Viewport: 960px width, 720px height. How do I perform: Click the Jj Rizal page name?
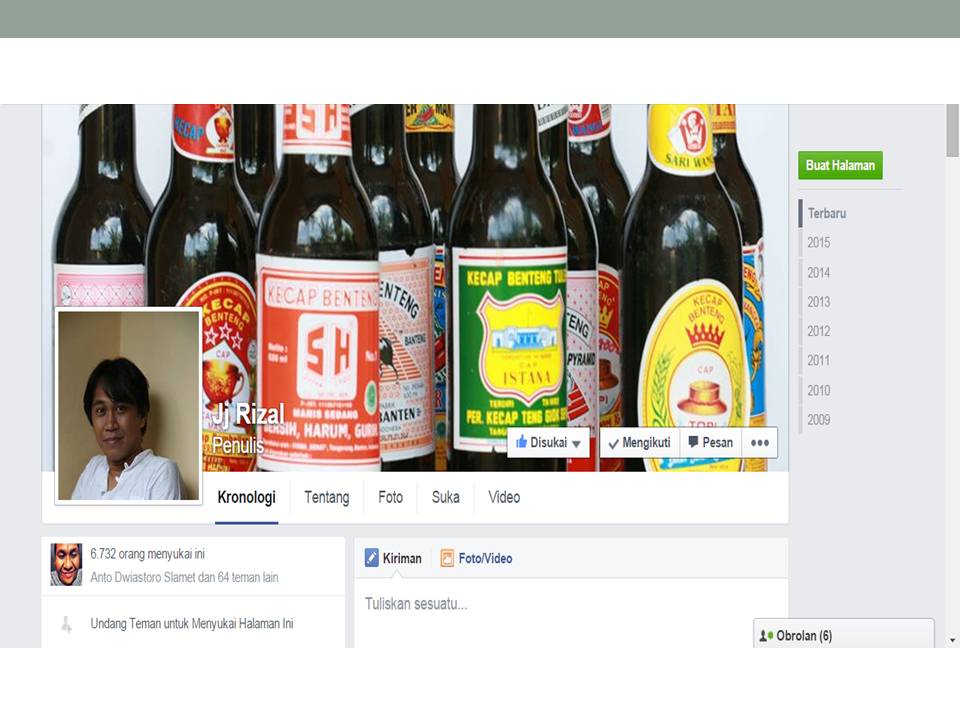248,414
